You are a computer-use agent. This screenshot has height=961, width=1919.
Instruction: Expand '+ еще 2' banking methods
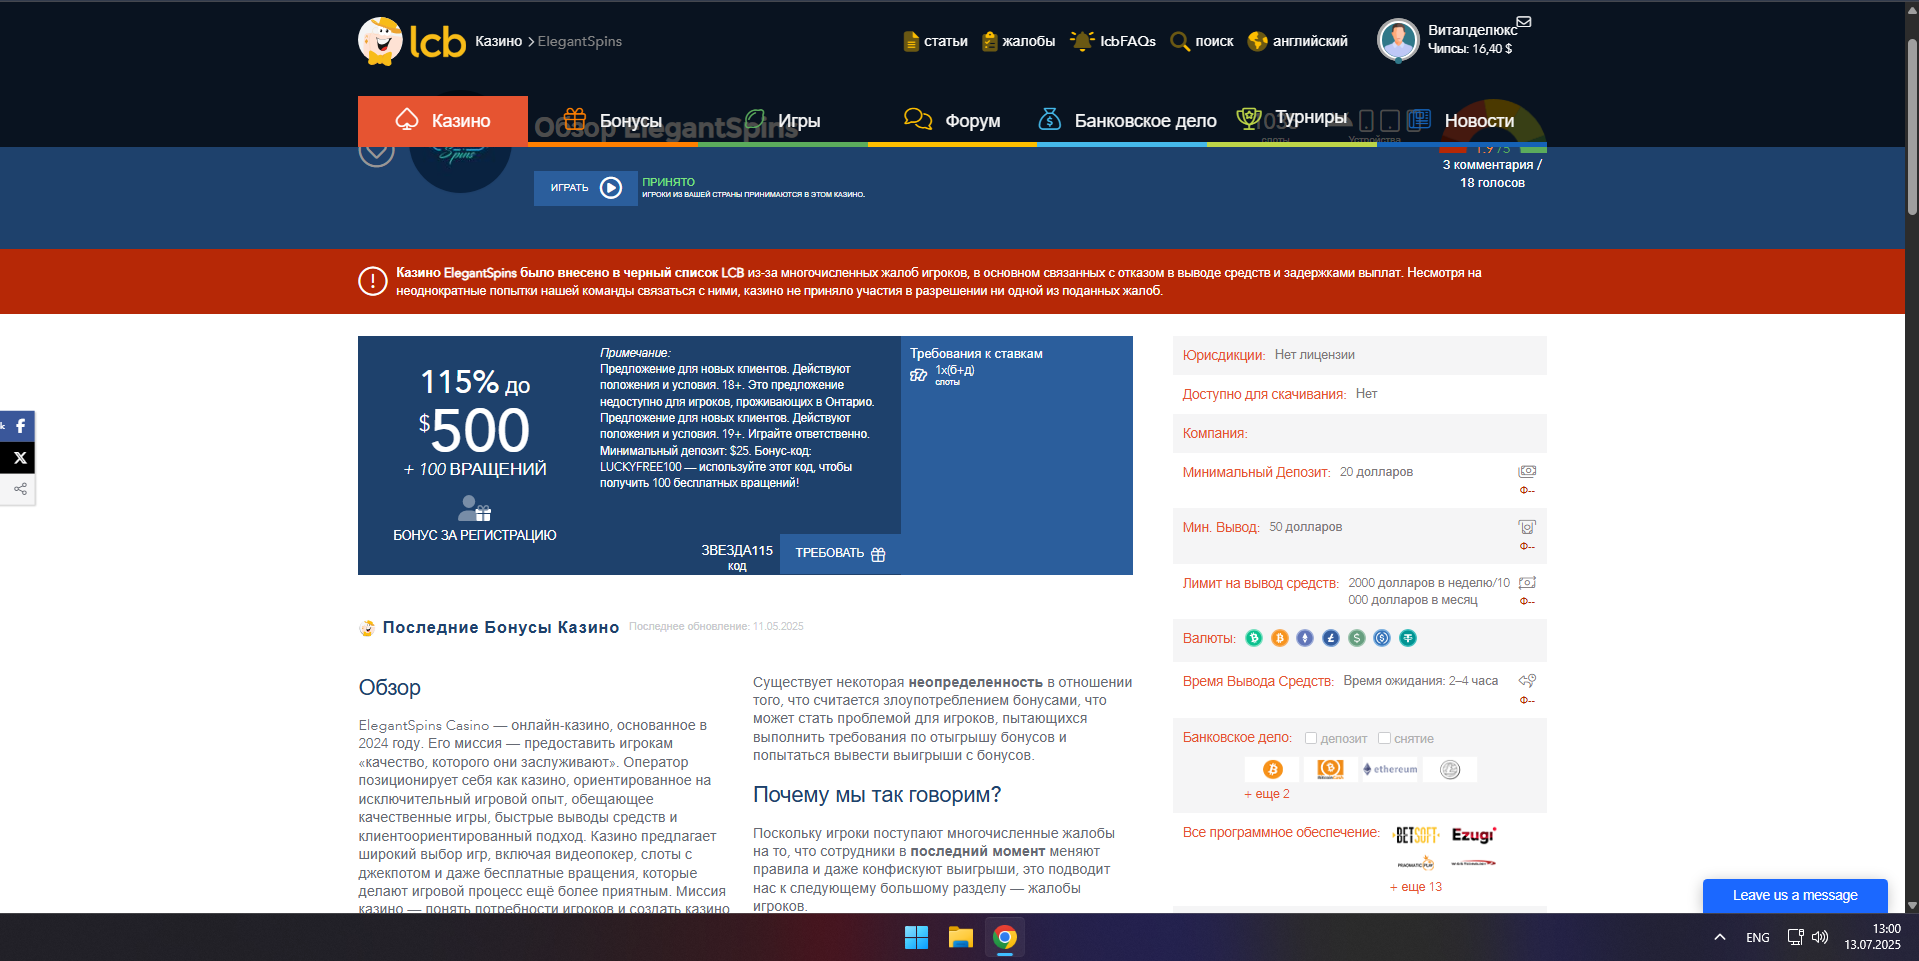[1266, 794]
